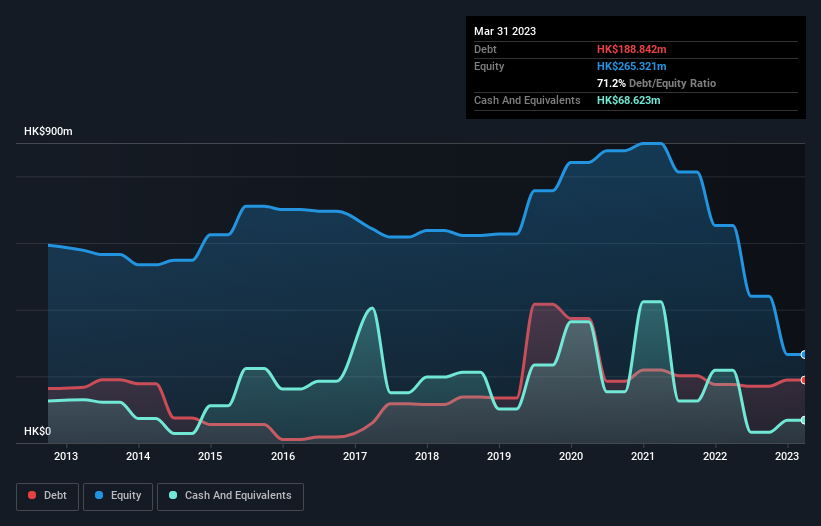Click the teal Cash legend dot

(173, 495)
